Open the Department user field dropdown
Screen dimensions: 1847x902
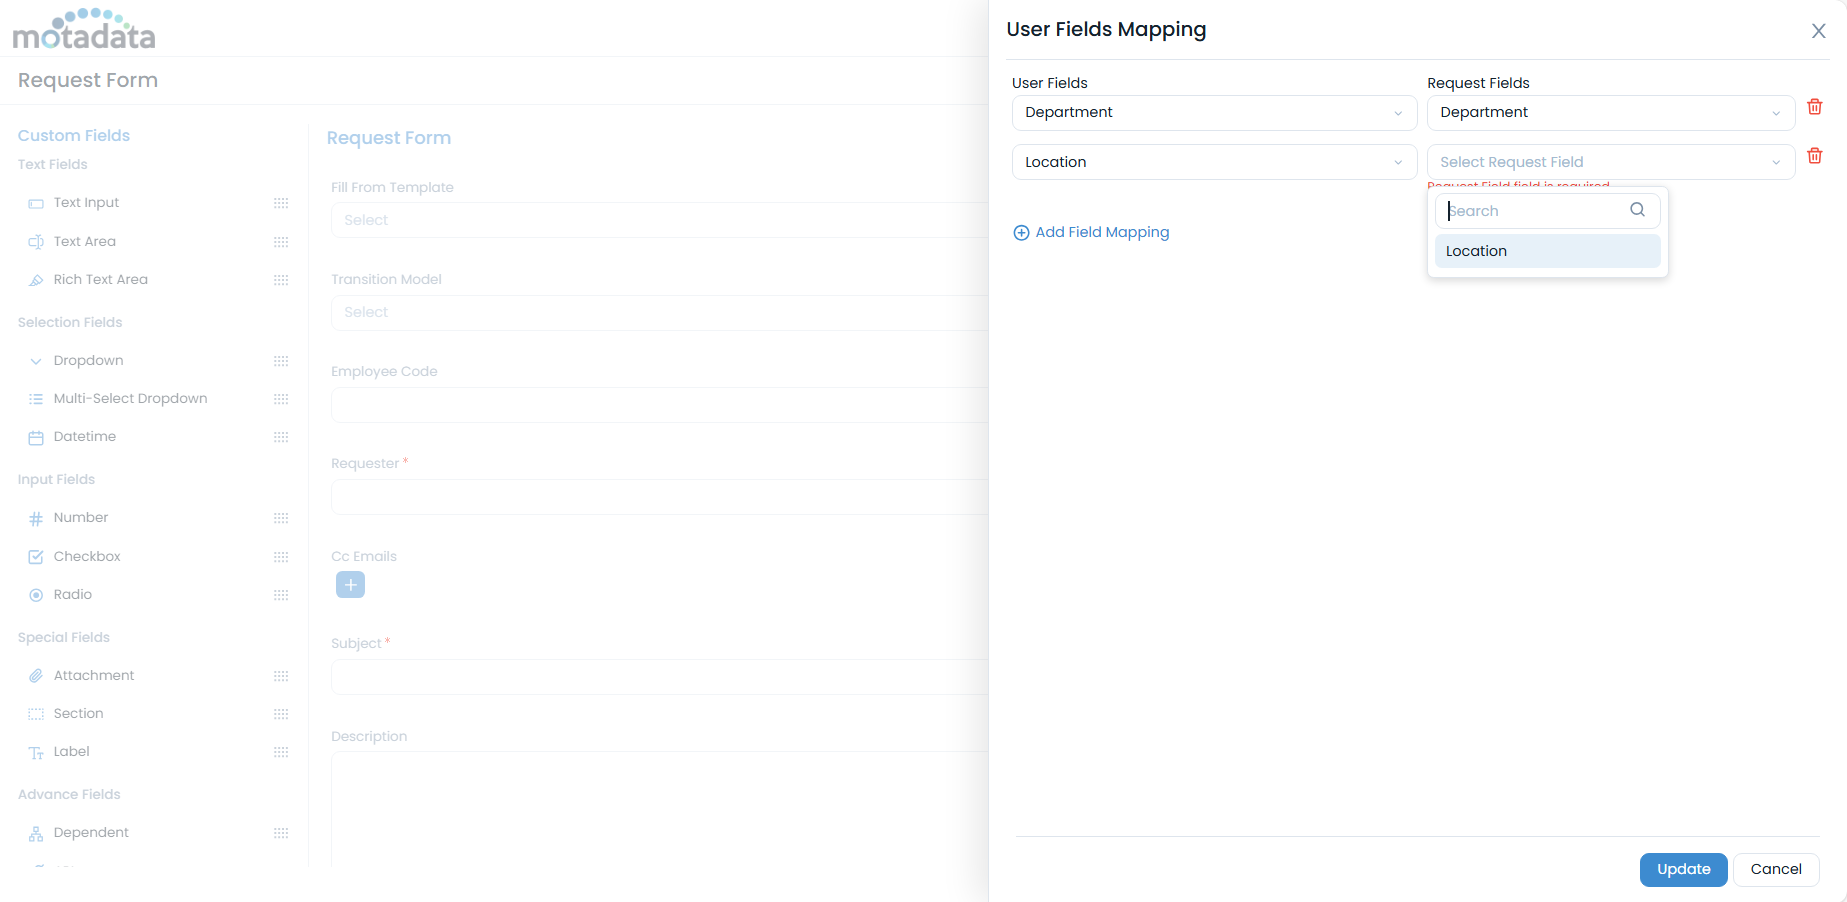coord(1213,113)
